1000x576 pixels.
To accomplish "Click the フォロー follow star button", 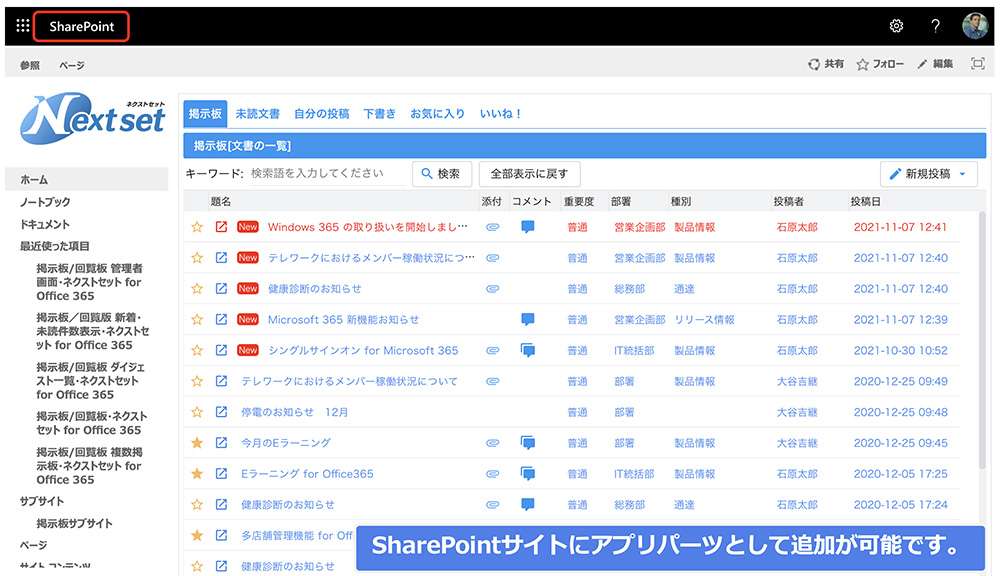I will [880, 64].
